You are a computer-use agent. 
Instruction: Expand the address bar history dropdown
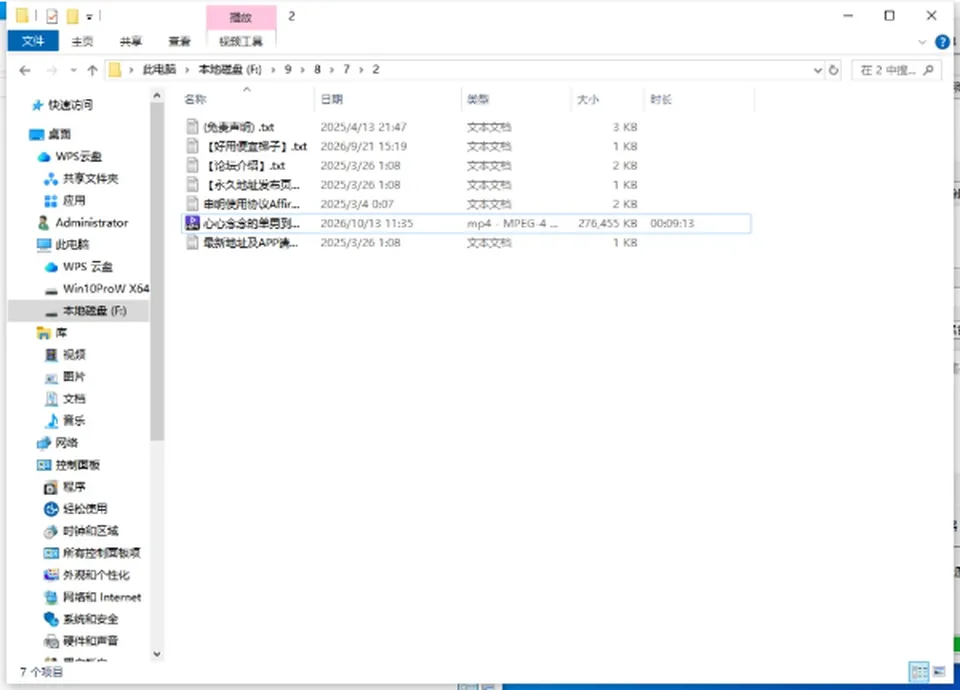pyautogui.click(x=817, y=70)
